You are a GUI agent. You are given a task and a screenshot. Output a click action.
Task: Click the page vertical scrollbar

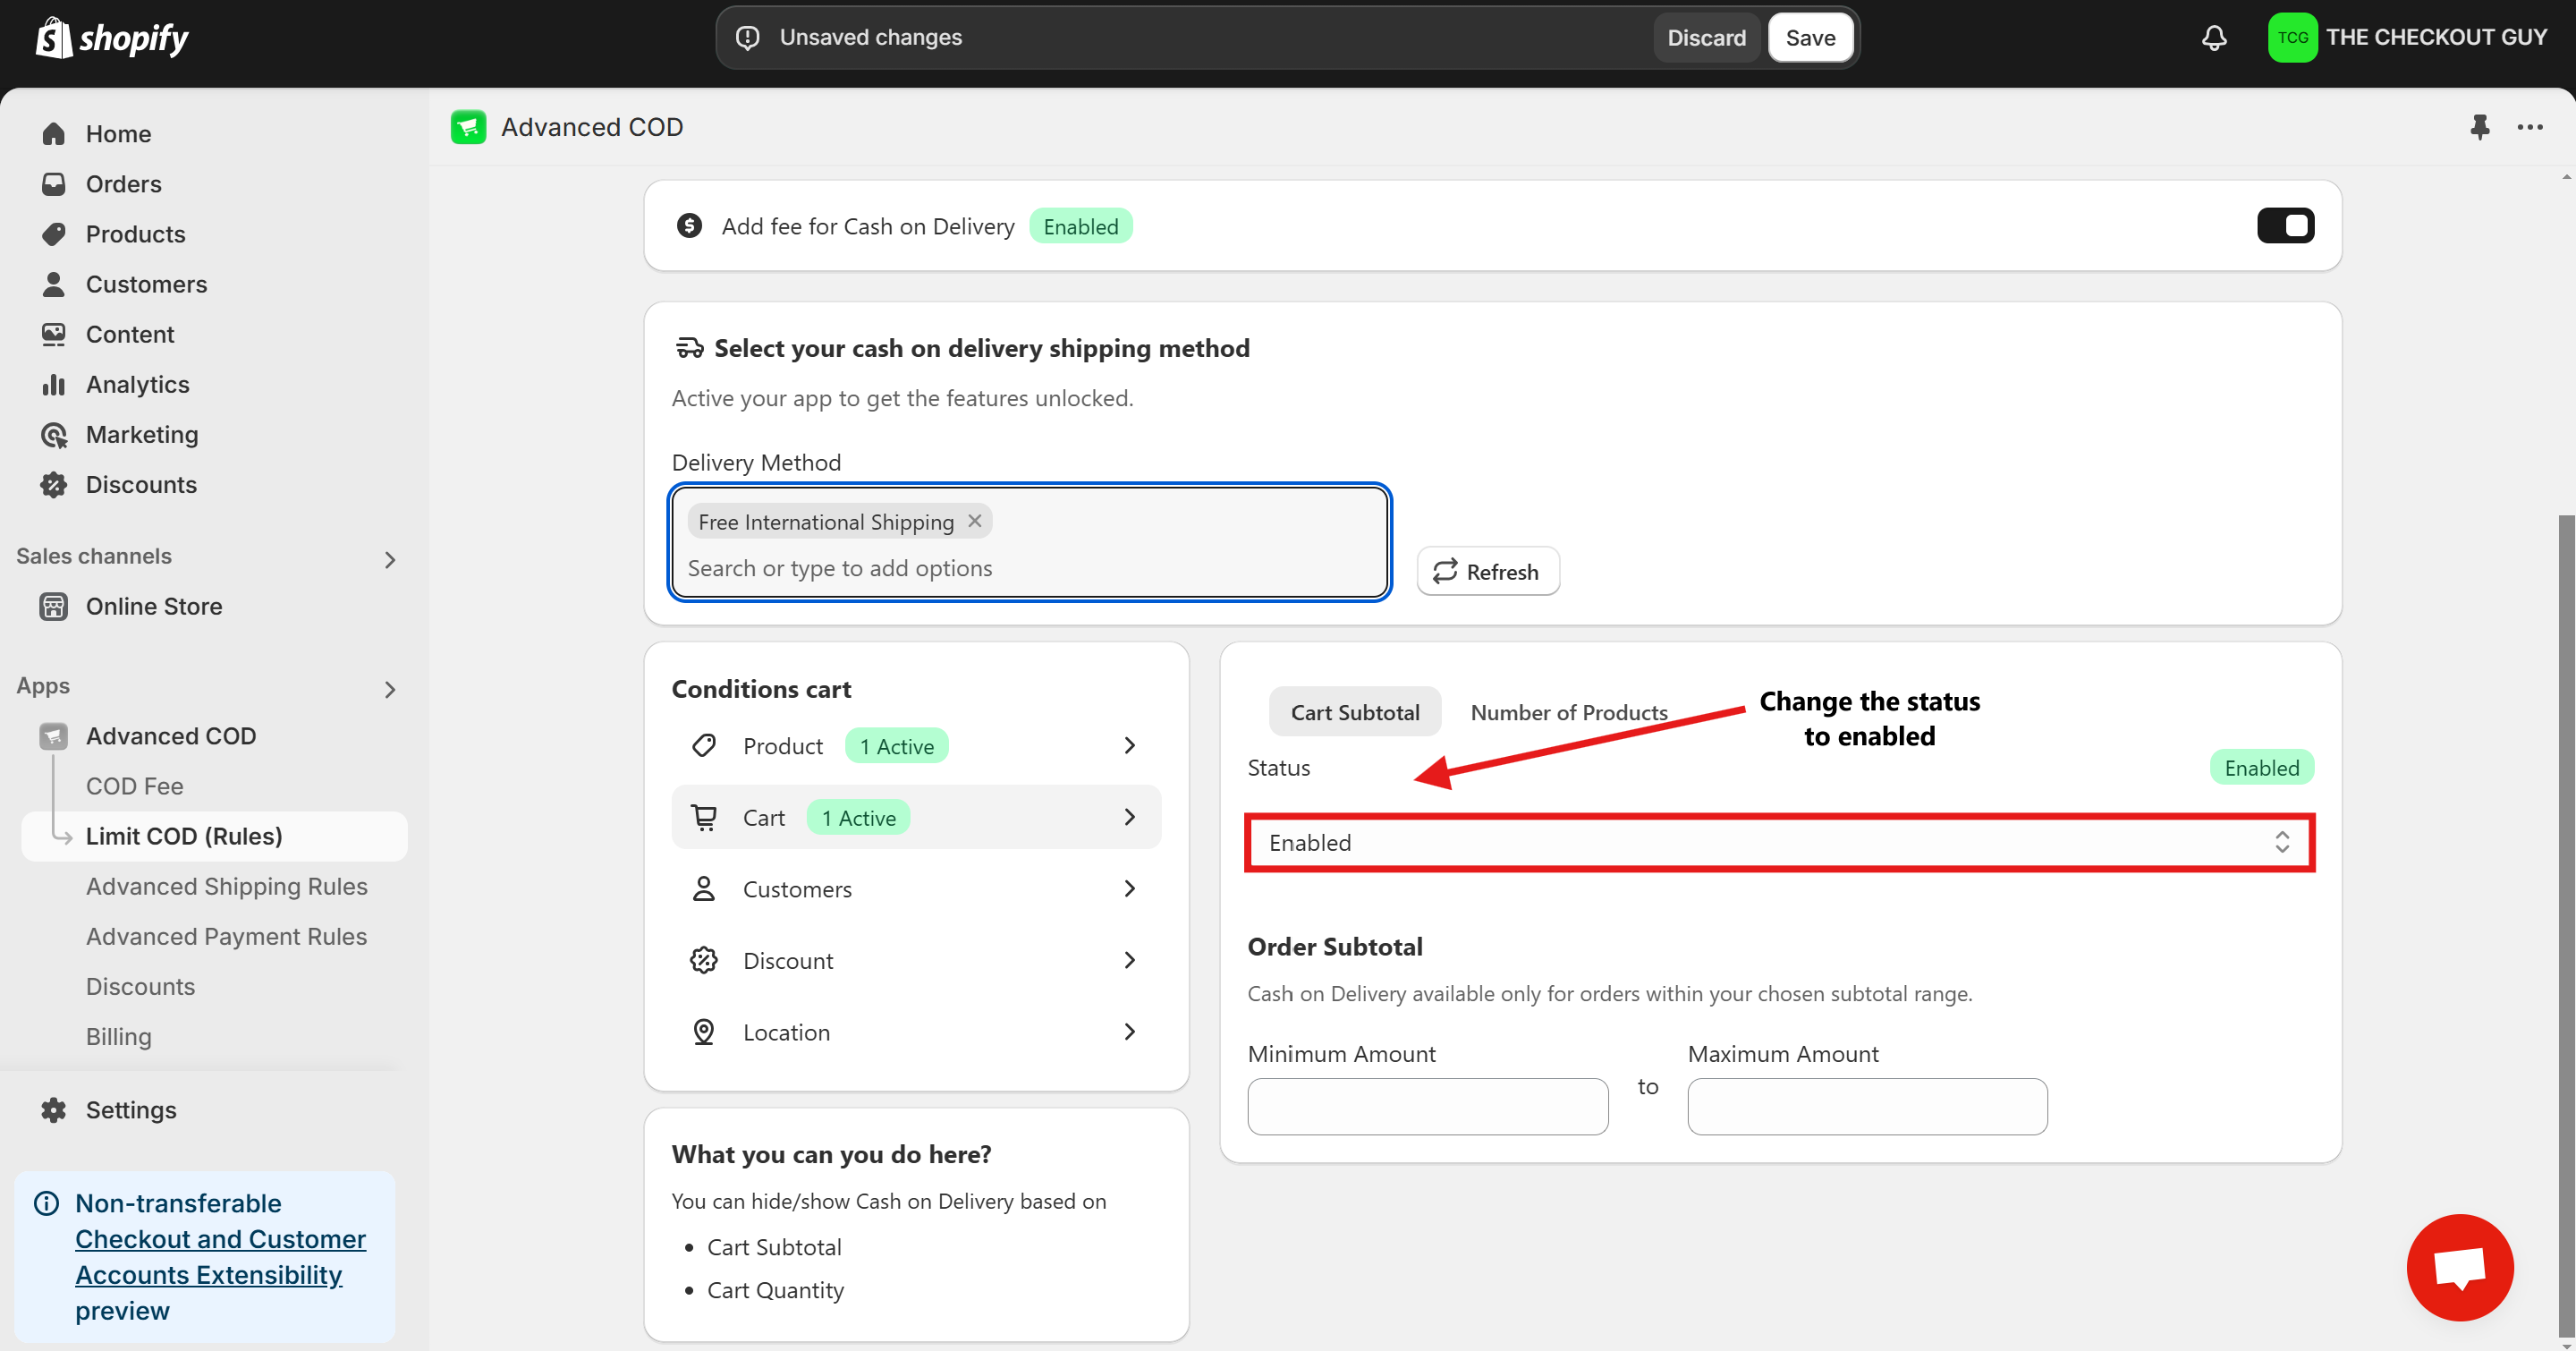pos(2566,925)
